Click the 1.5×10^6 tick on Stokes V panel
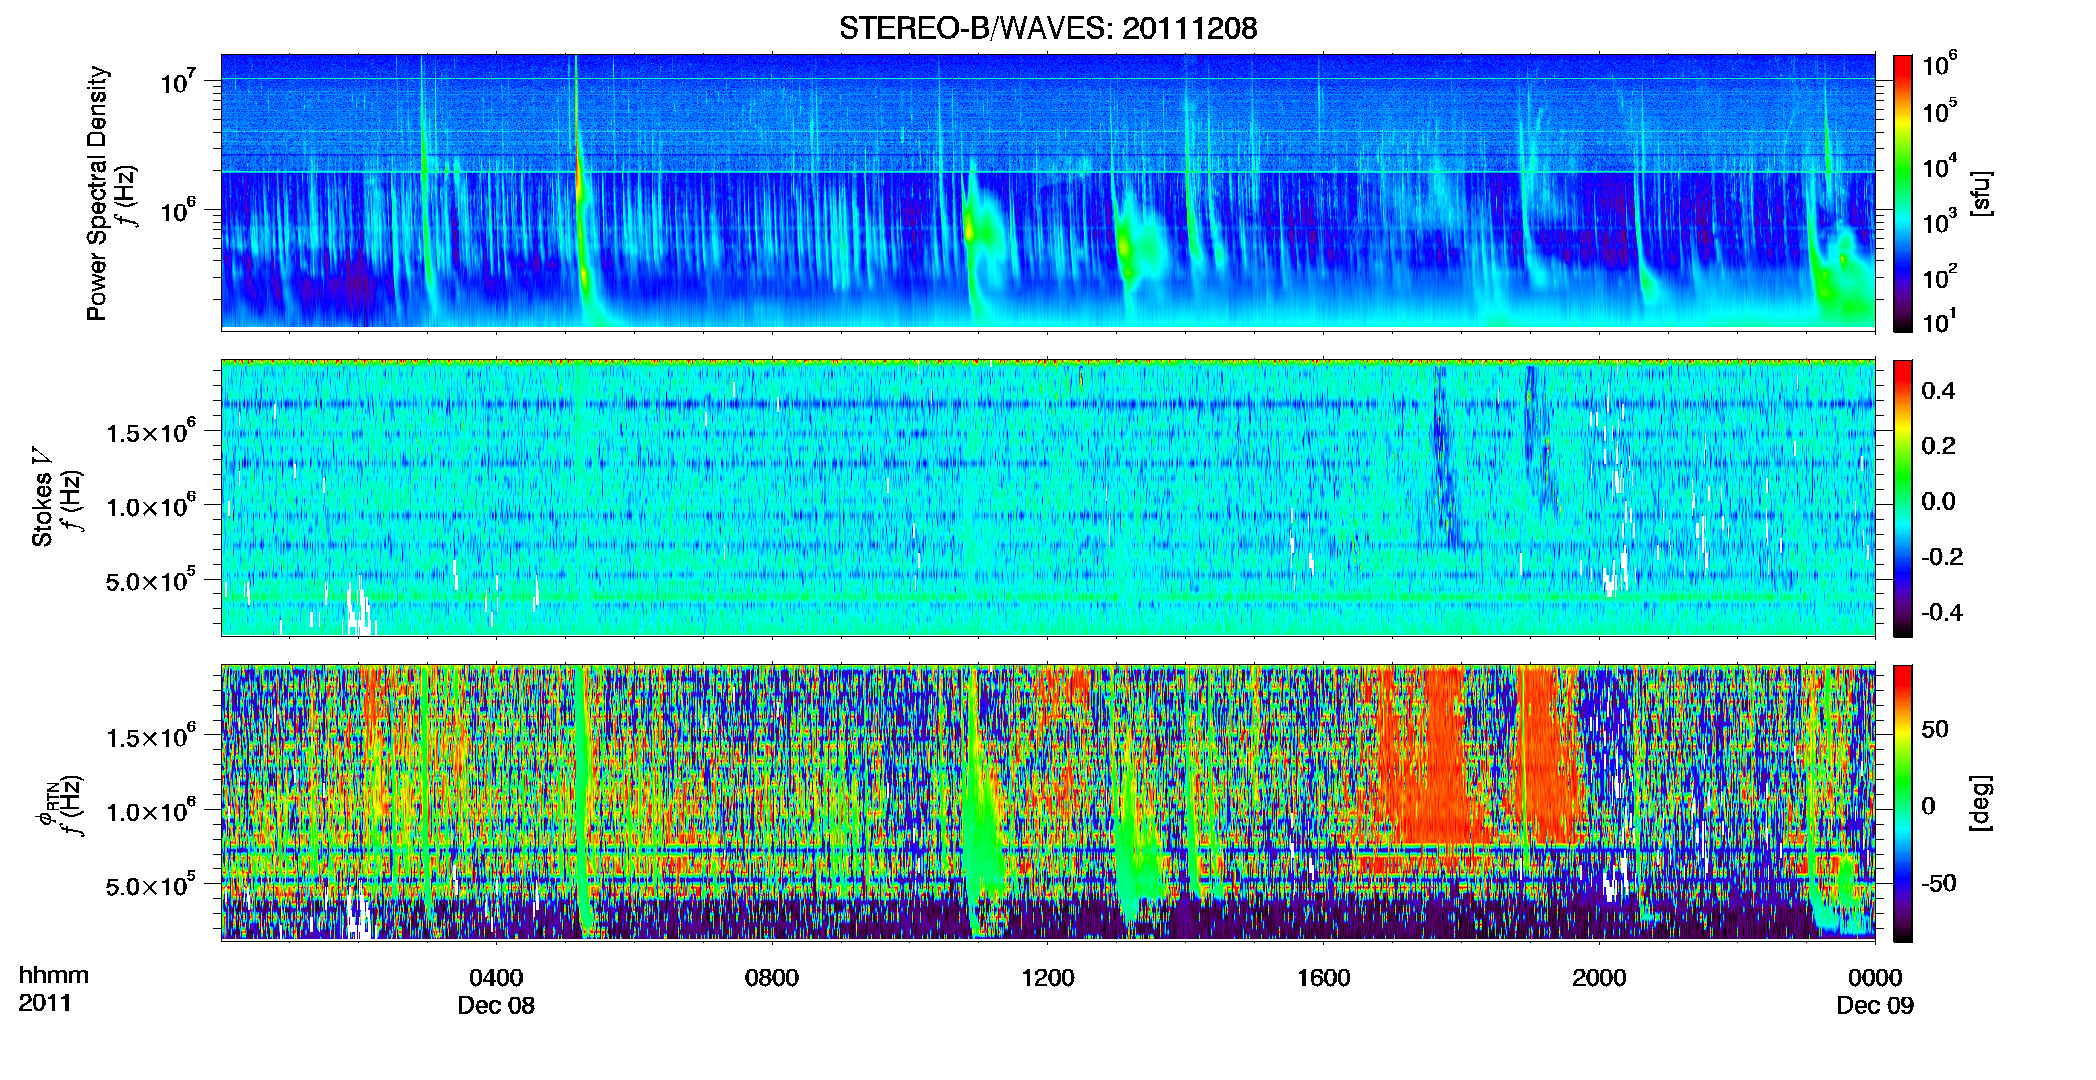The image size is (2096, 1080). pyautogui.click(x=151, y=430)
